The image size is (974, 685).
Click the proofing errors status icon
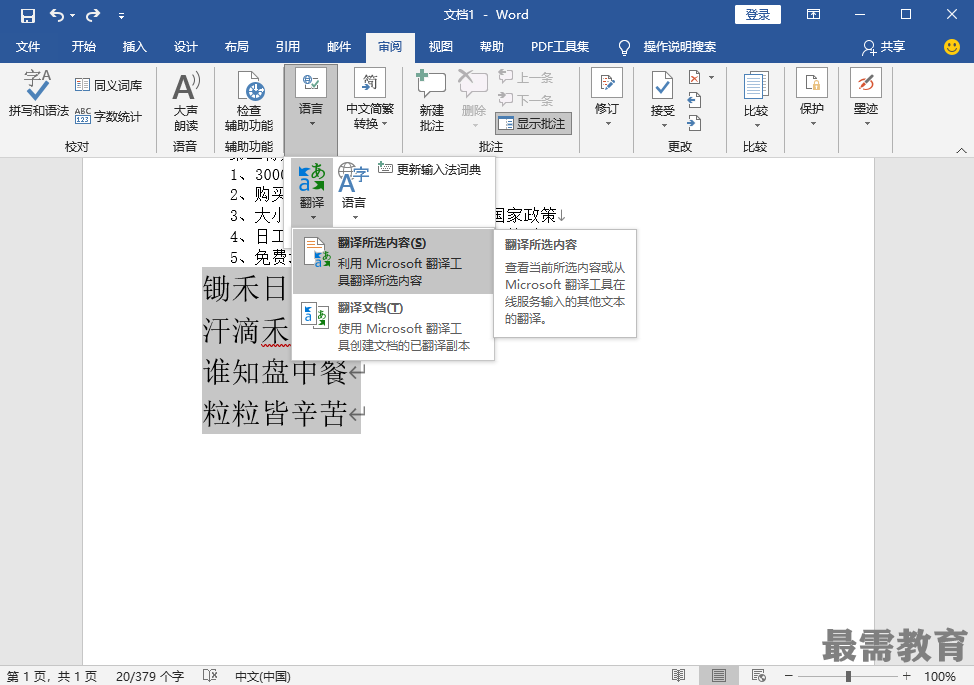click(210, 676)
